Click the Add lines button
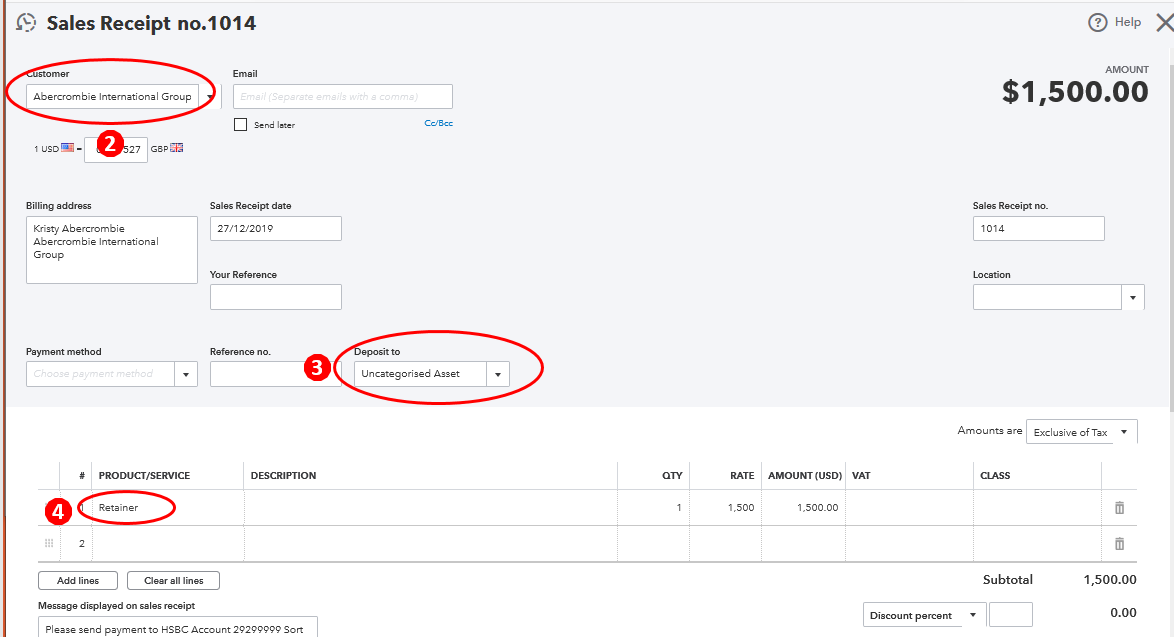Viewport: 1174px width, 637px height. coord(77,580)
